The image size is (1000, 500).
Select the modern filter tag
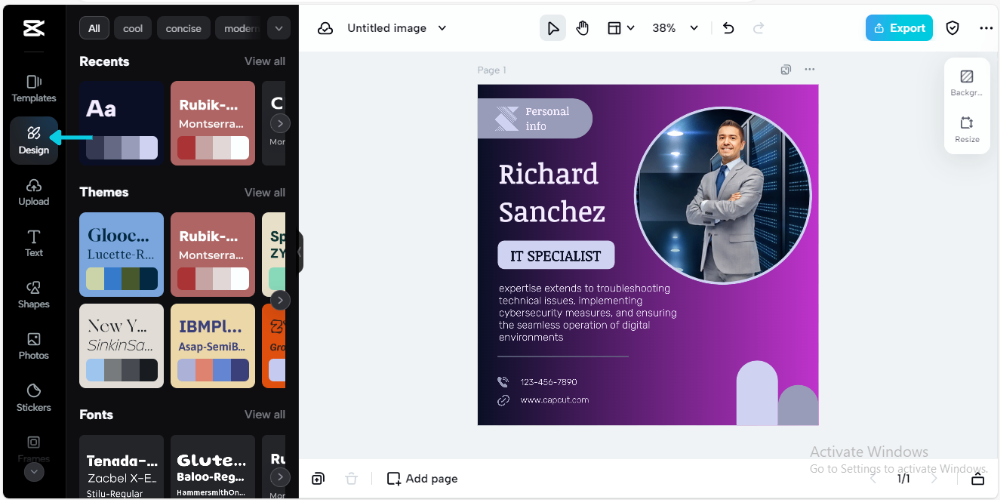[x=240, y=28]
